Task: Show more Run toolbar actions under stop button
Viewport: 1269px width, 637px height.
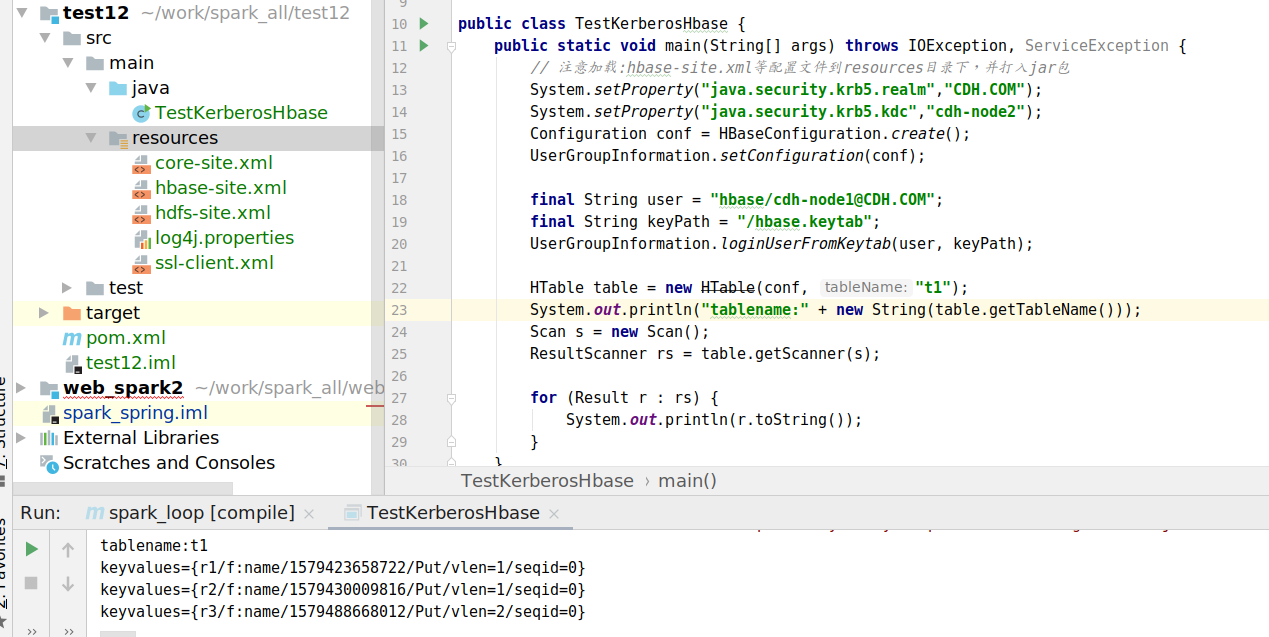Action: (x=31, y=630)
